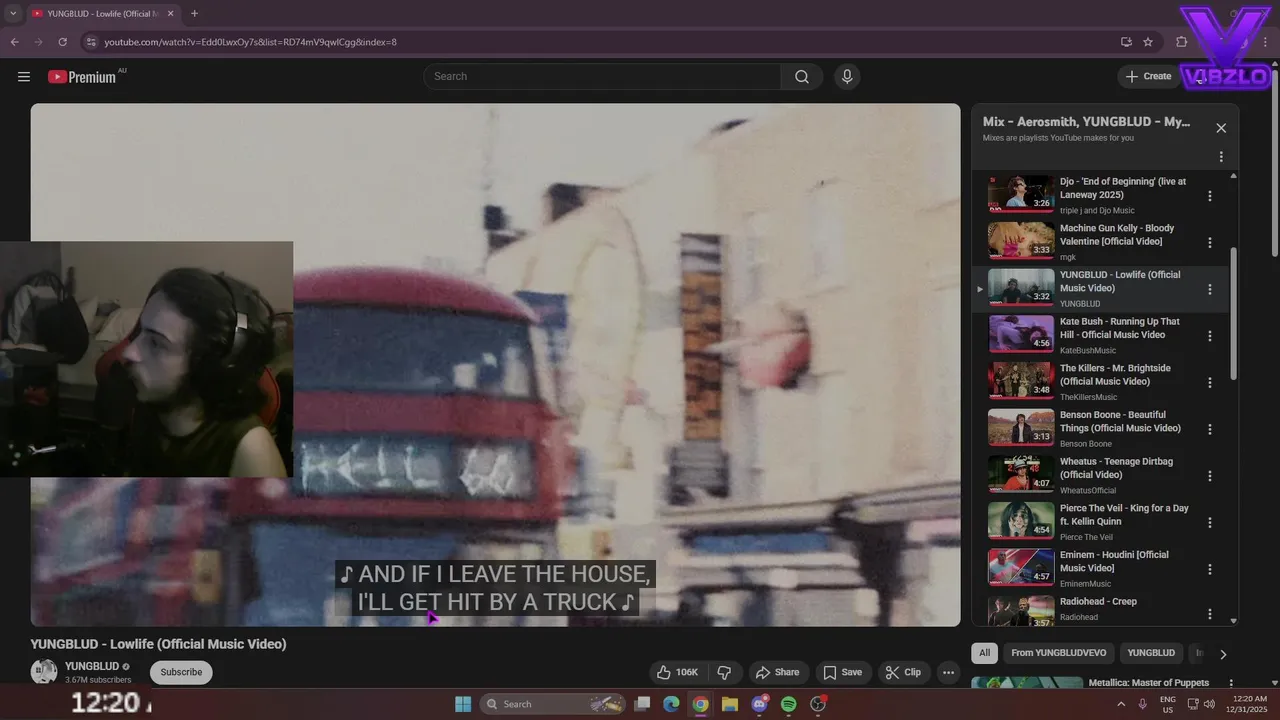
Task: Open the Windows Start menu
Action: click(x=463, y=704)
